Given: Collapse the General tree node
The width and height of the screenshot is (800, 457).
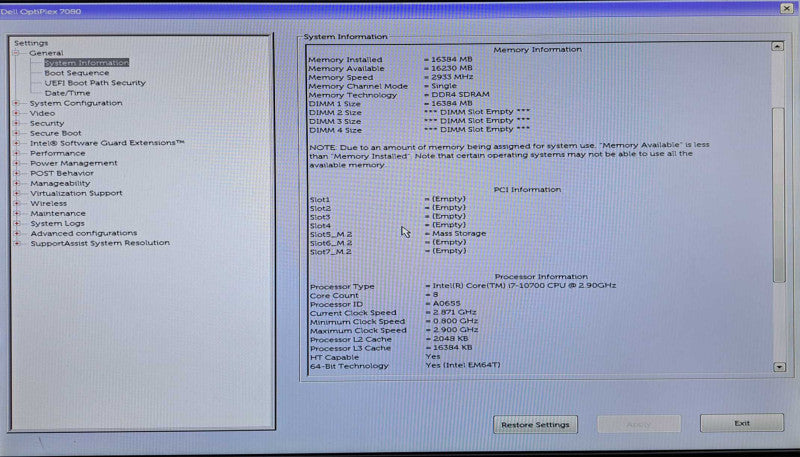Looking at the screenshot, I should [16, 53].
